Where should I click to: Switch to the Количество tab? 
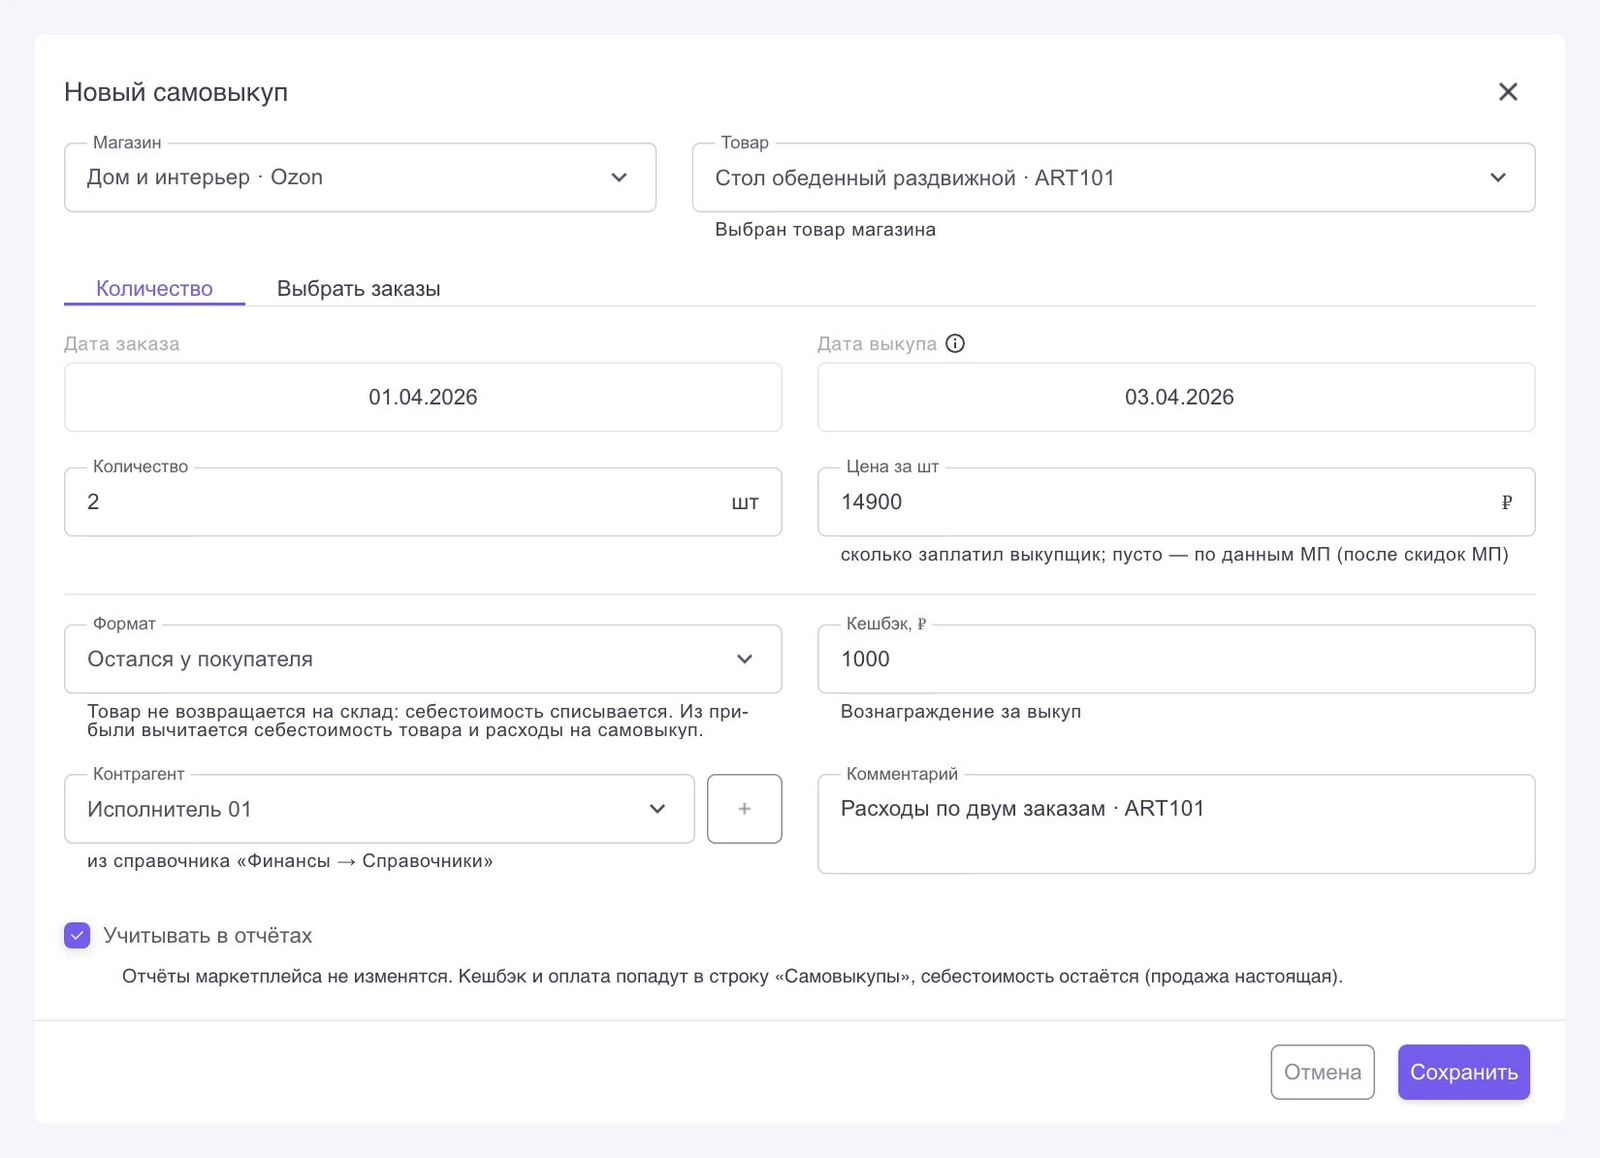[154, 288]
